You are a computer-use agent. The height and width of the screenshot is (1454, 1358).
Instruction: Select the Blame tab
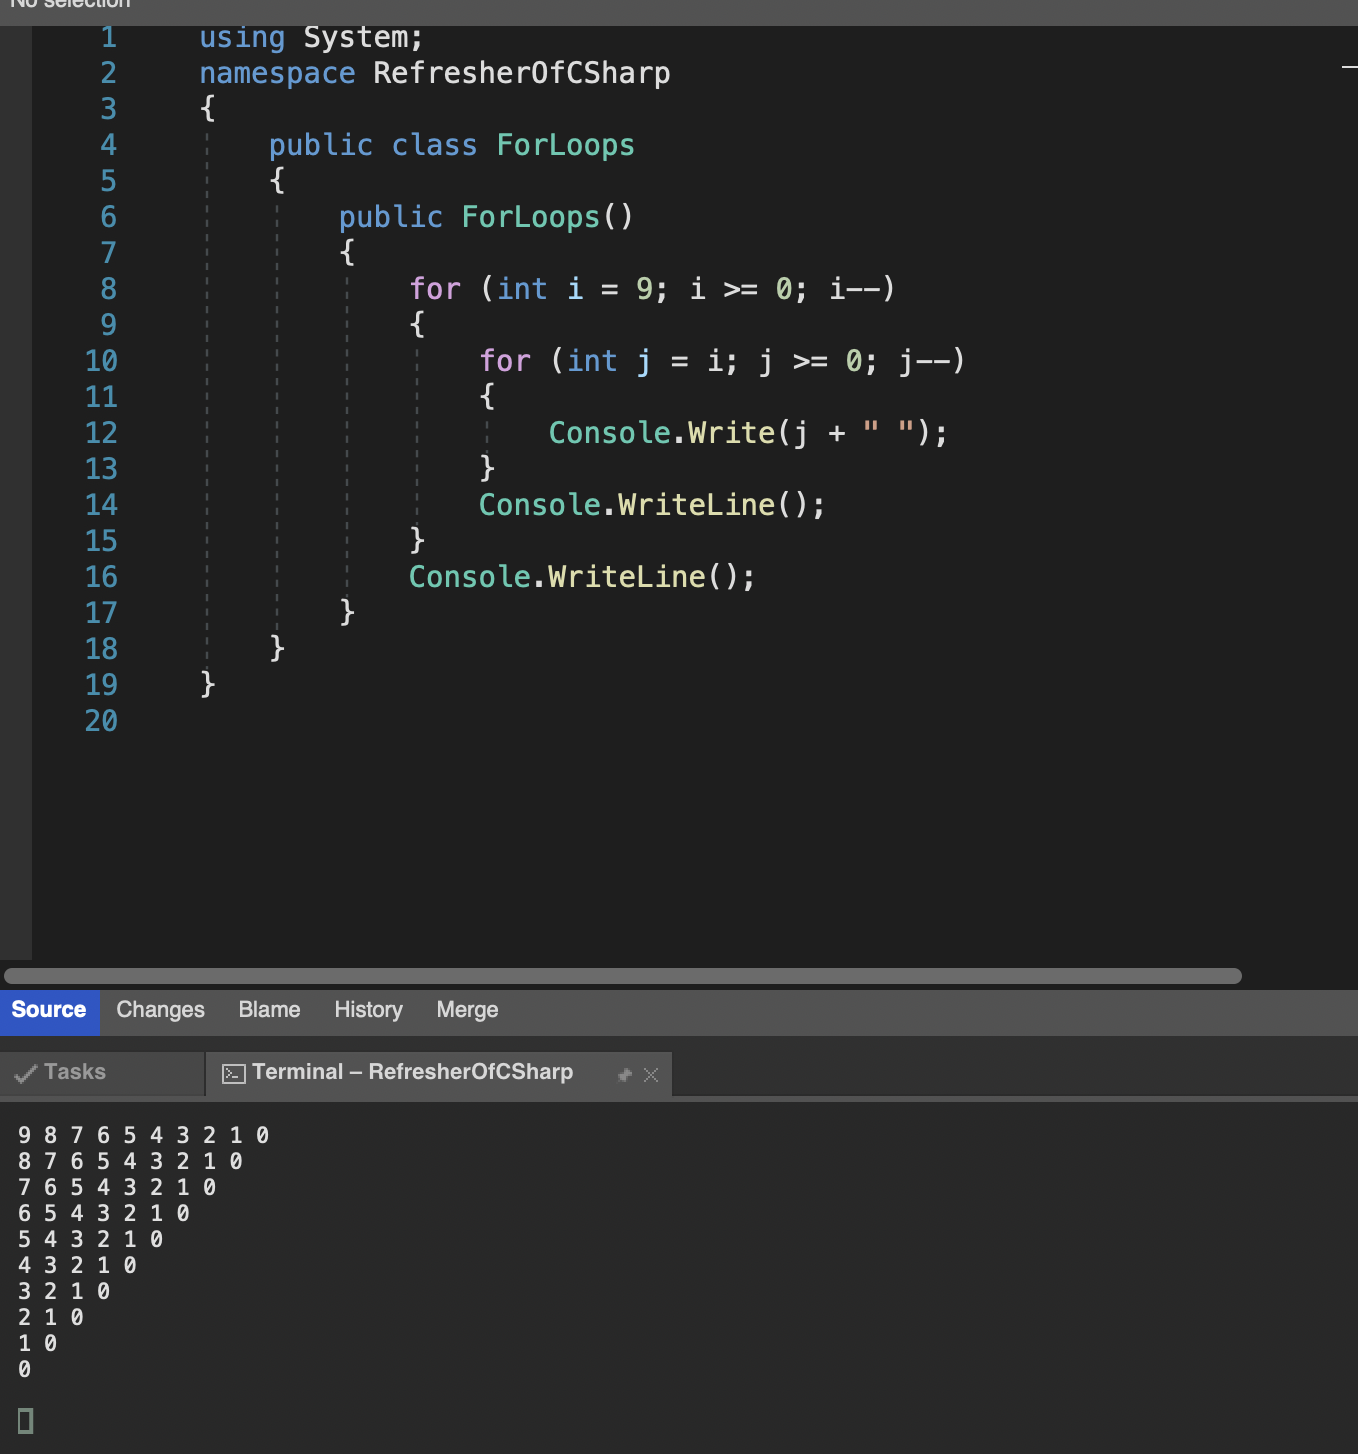(x=269, y=1010)
